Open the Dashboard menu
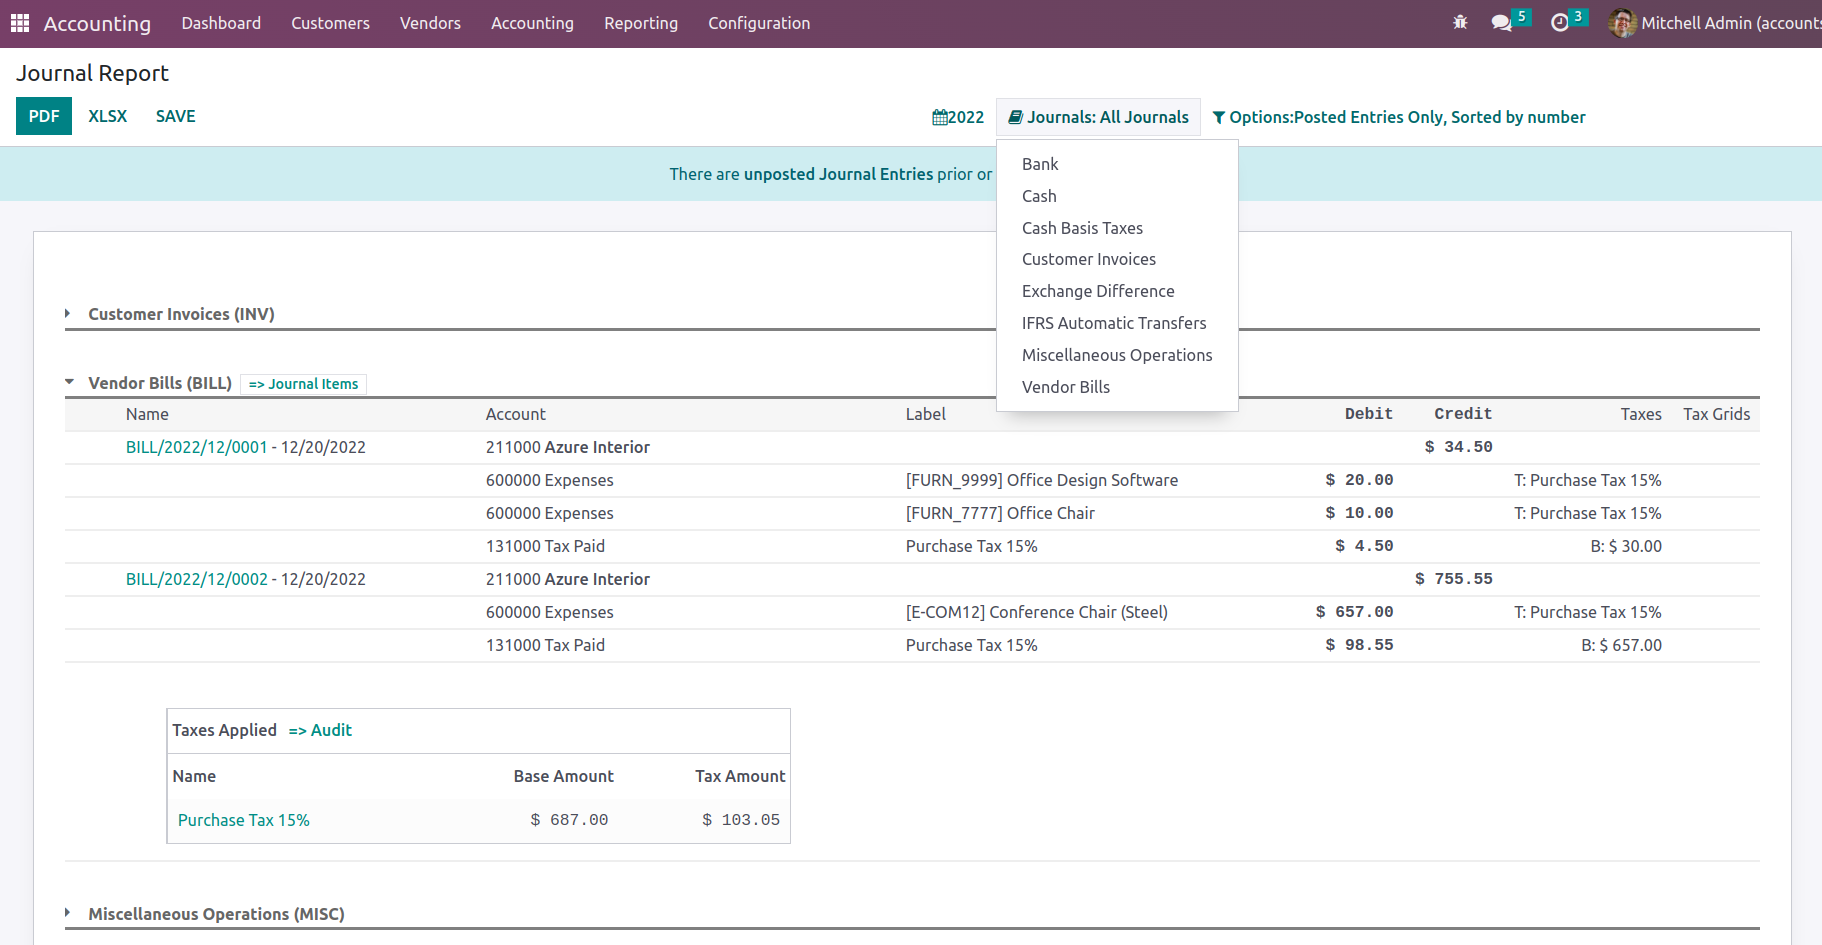Image resolution: width=1822 pixels, height=945 pixels. pos(221,23)
